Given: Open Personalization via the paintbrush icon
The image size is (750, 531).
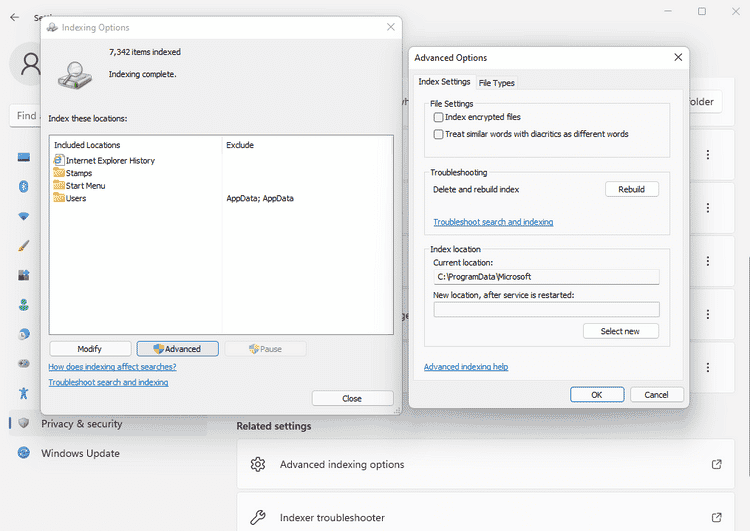Looking at the screenshot, I should point(23,246).
